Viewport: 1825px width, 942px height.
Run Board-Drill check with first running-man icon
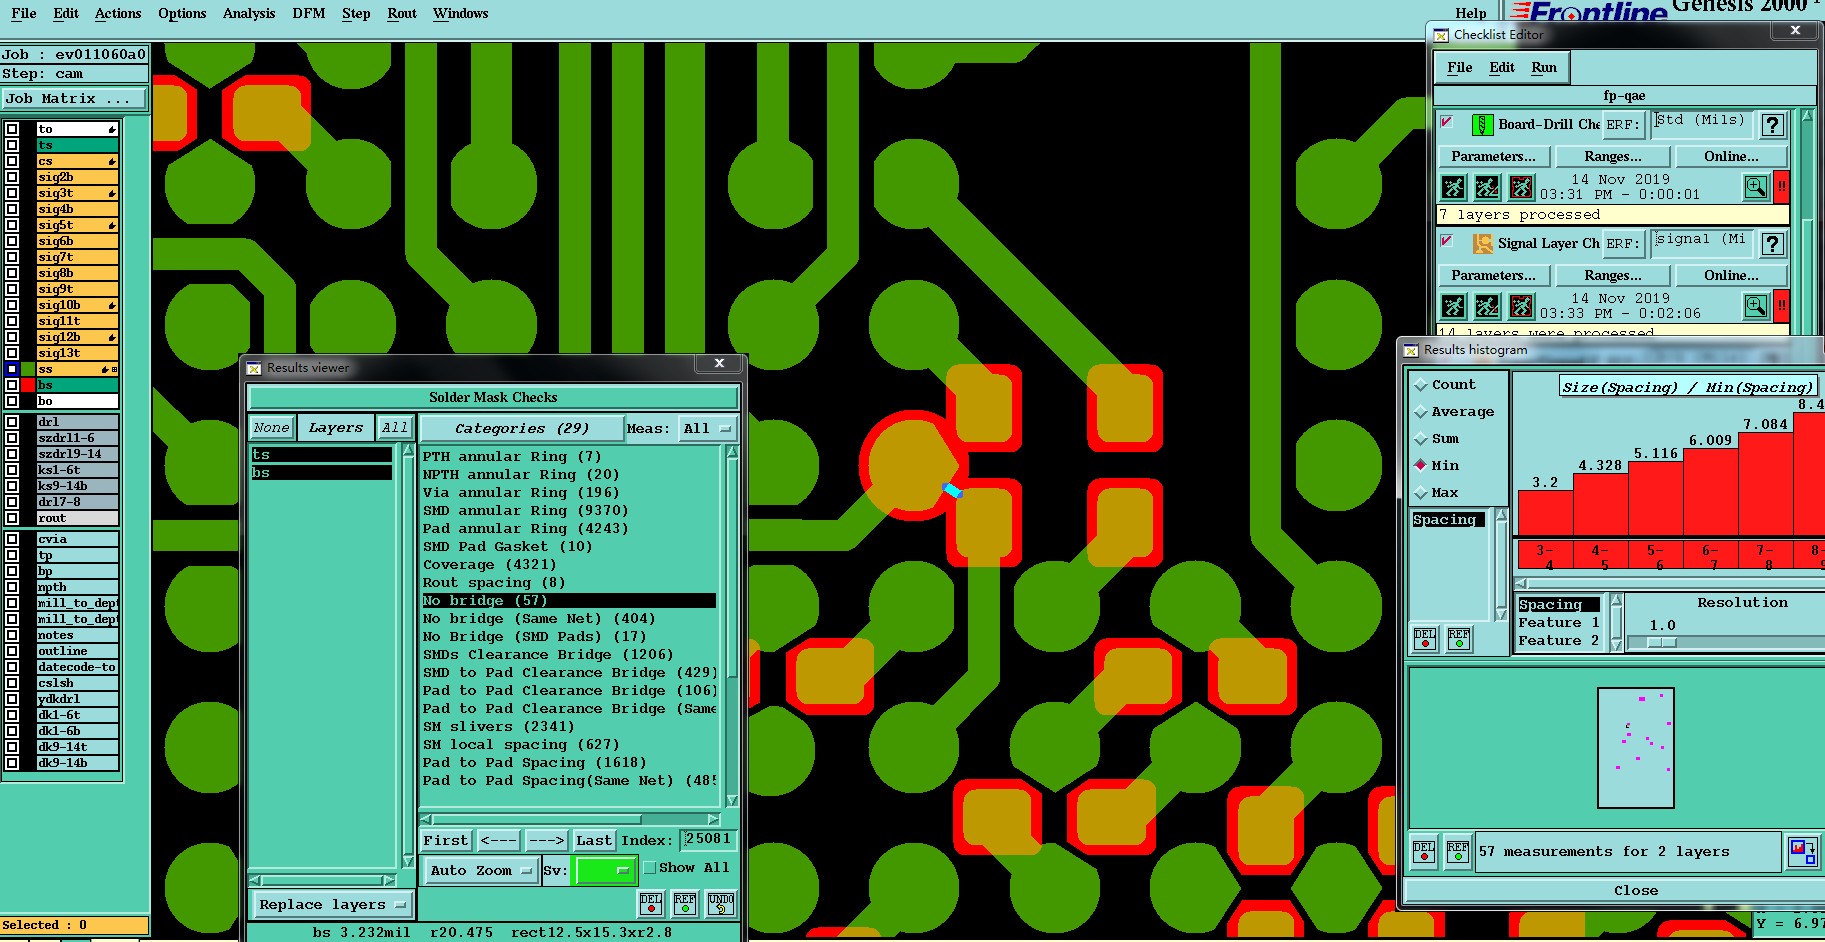click(x=1453, y=187)
